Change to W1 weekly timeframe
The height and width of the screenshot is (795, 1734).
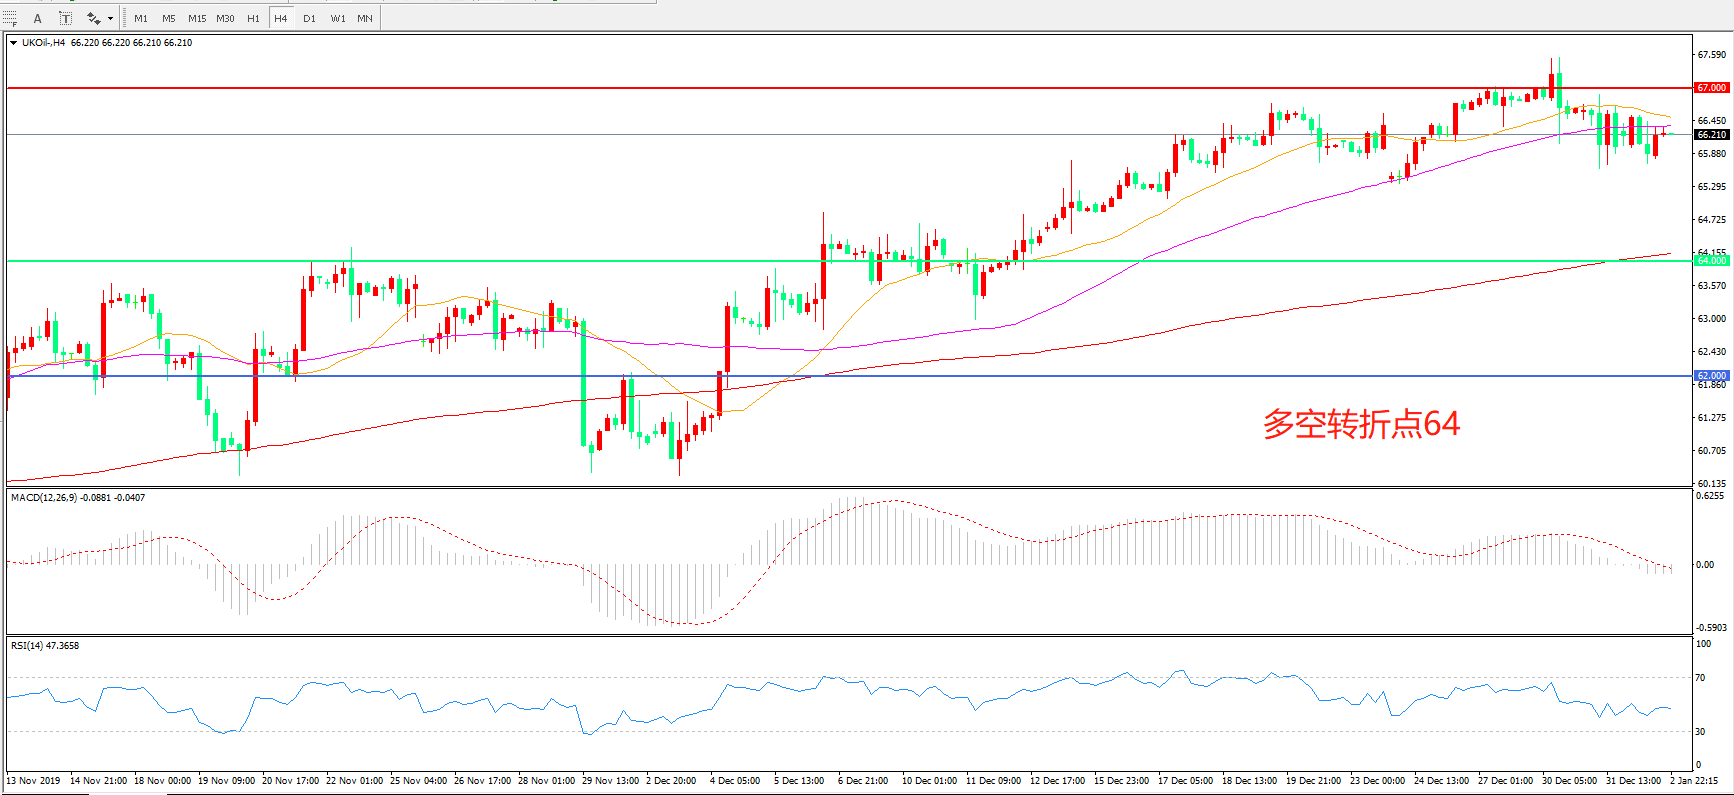click(338, 18)
